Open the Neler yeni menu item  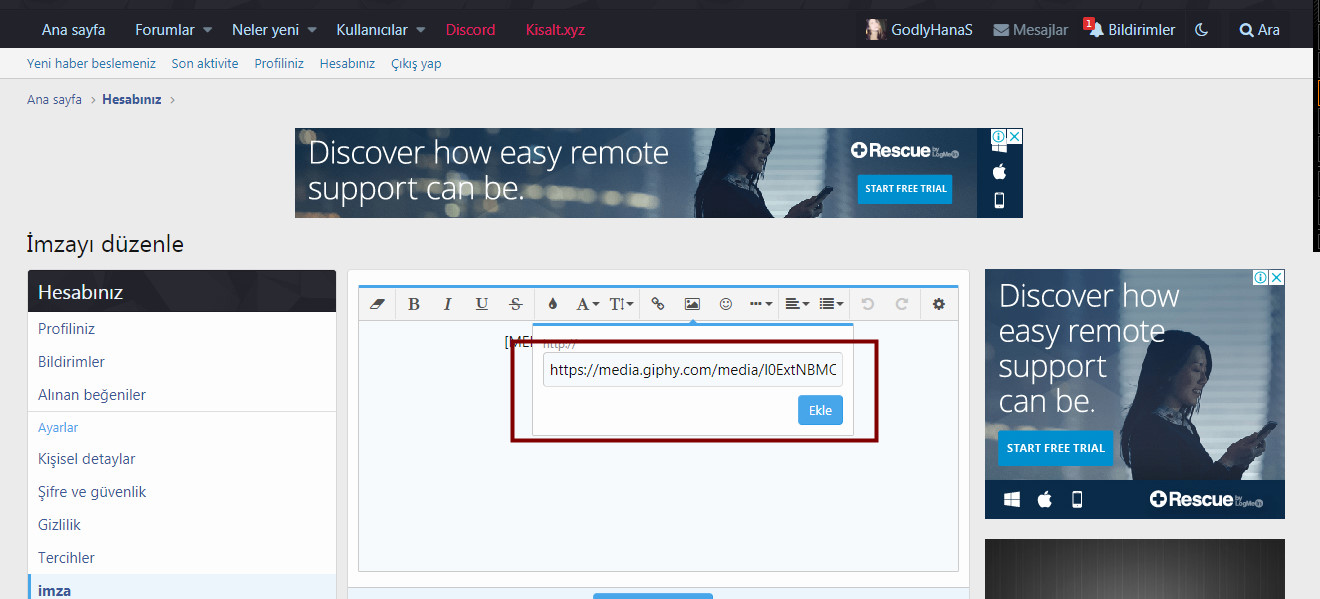tap(265, 30)
